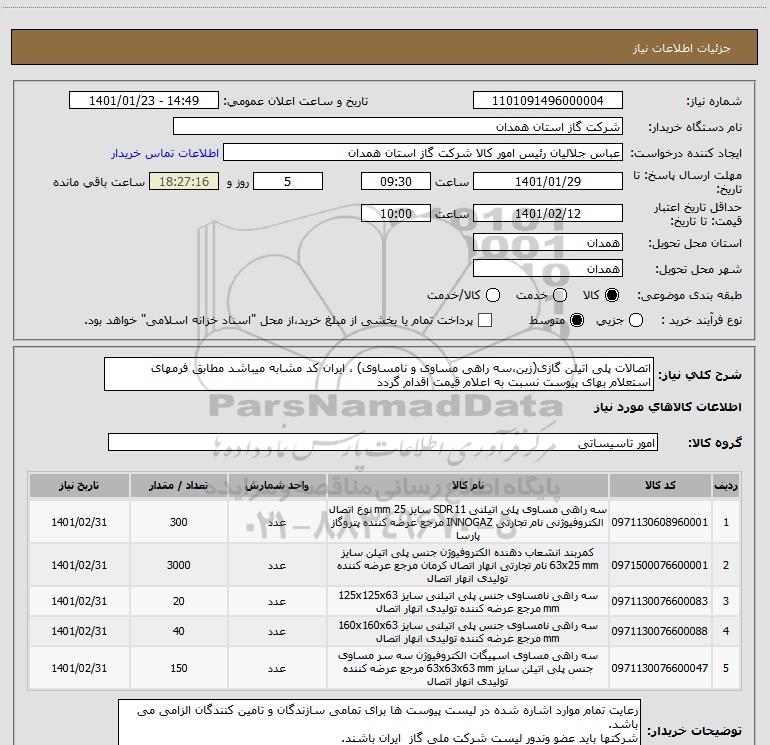
Task: Click the delivery province field همدان
Action: 548,243
